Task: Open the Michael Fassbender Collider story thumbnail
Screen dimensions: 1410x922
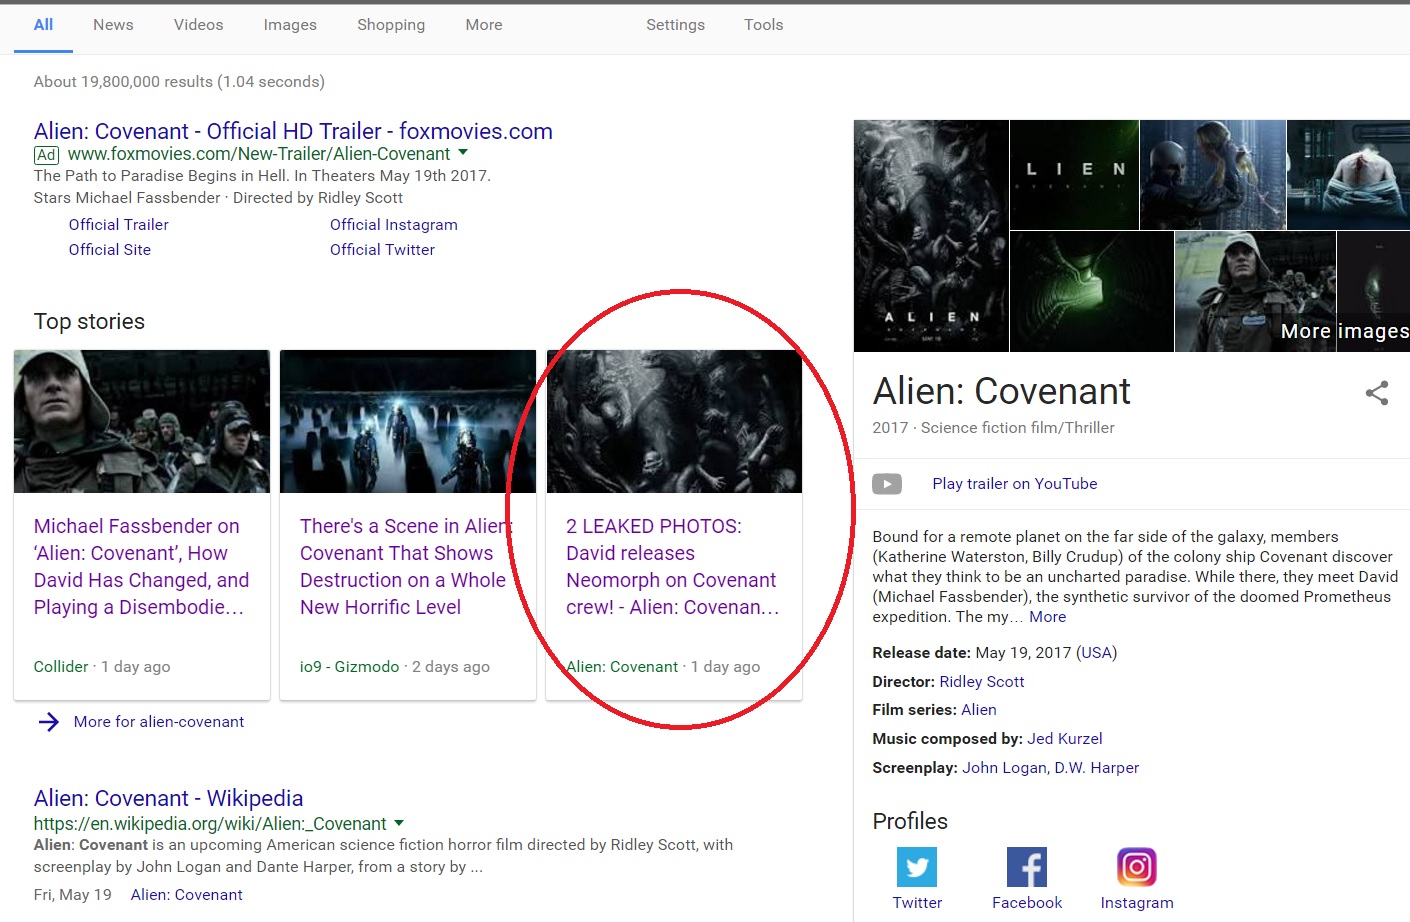Action: pos(142,421)
